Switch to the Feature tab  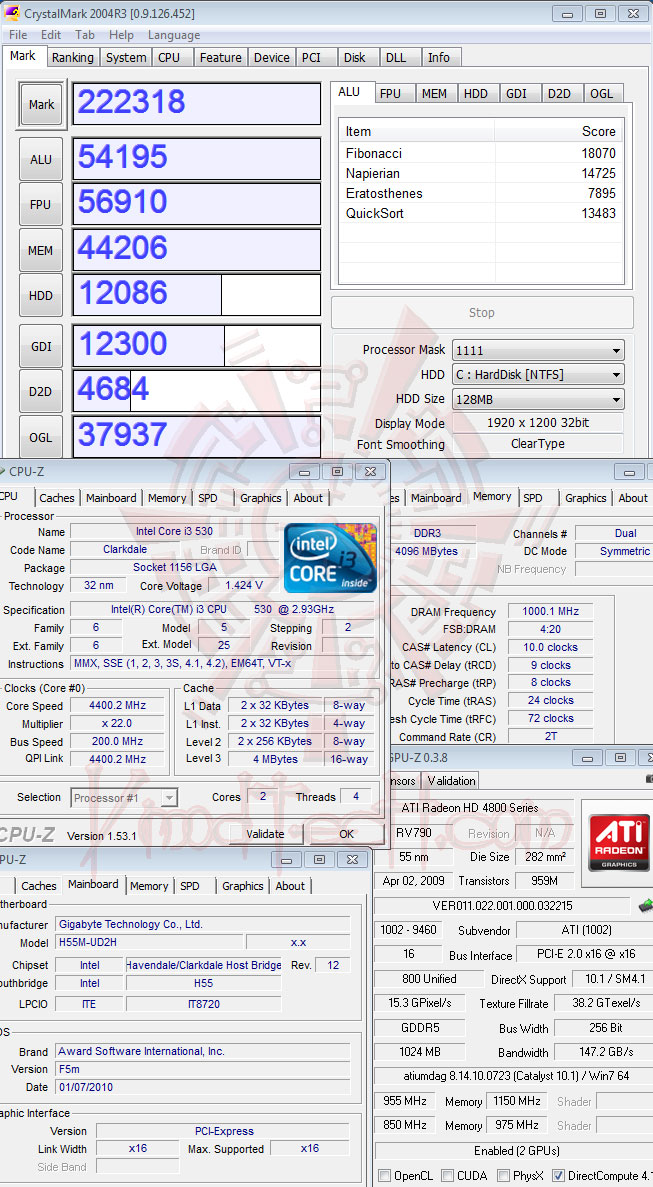click(220, 58)
